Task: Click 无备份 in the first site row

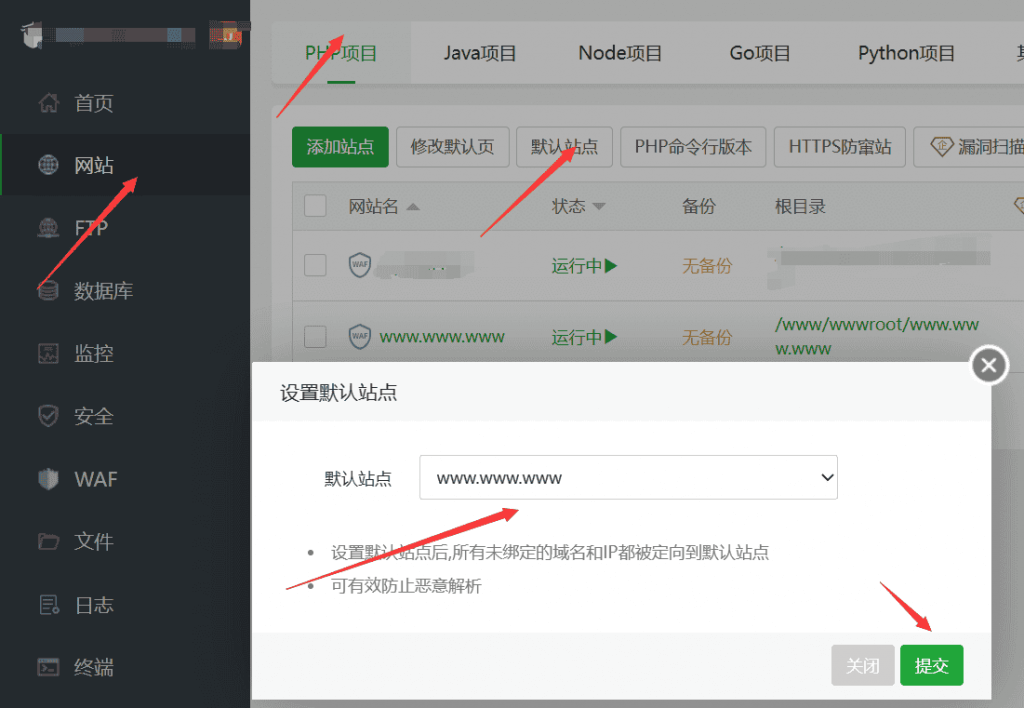Action: click(707, 266)
